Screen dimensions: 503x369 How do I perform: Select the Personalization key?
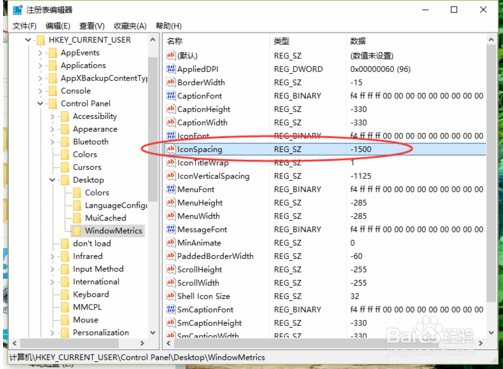101,332
